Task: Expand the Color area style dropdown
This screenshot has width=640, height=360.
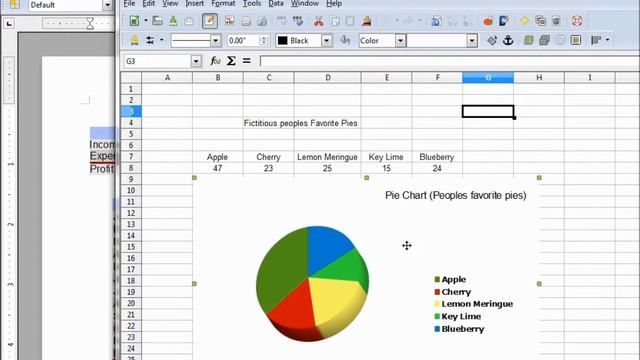Action: click(400, 40)
